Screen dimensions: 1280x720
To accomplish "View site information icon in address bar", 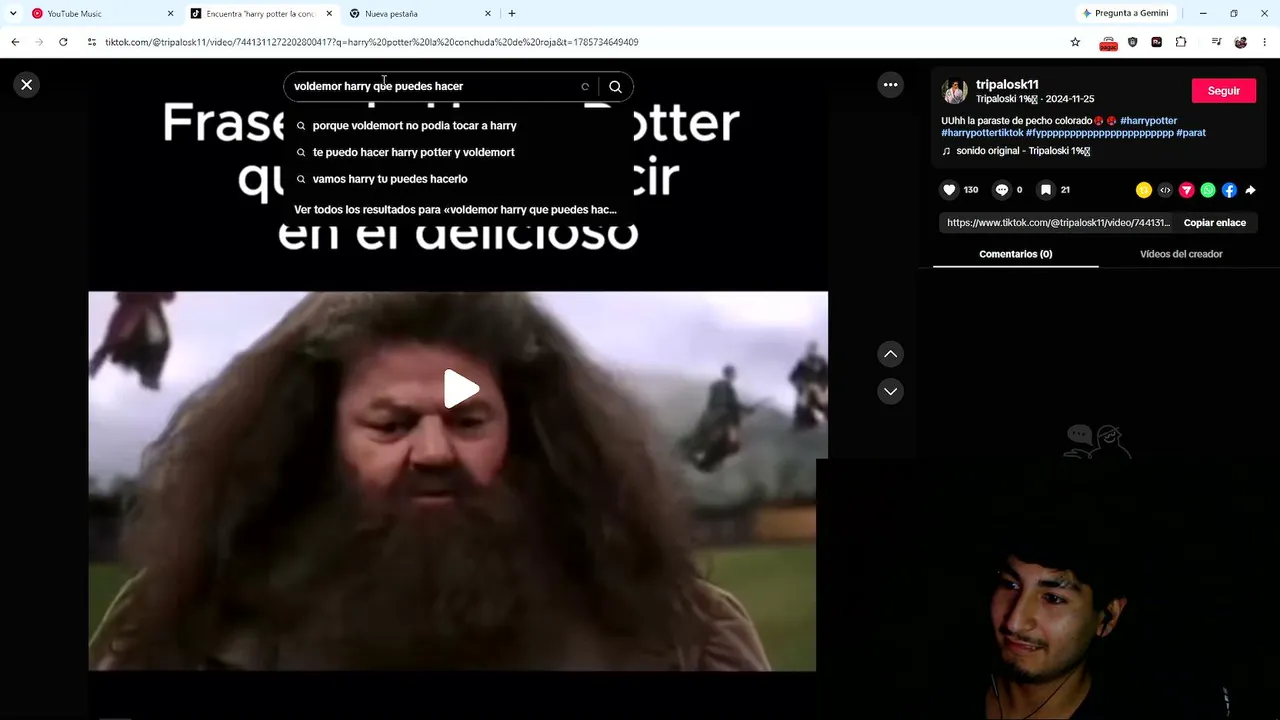I will [92, 42].
